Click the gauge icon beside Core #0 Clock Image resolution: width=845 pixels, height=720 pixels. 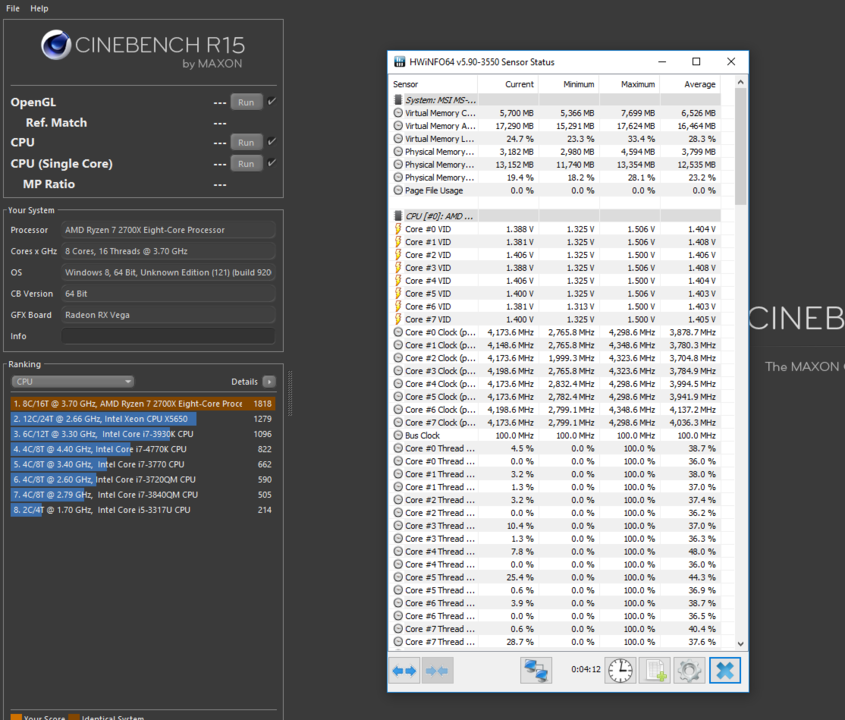pyautogui.click(x=398, y=333)
